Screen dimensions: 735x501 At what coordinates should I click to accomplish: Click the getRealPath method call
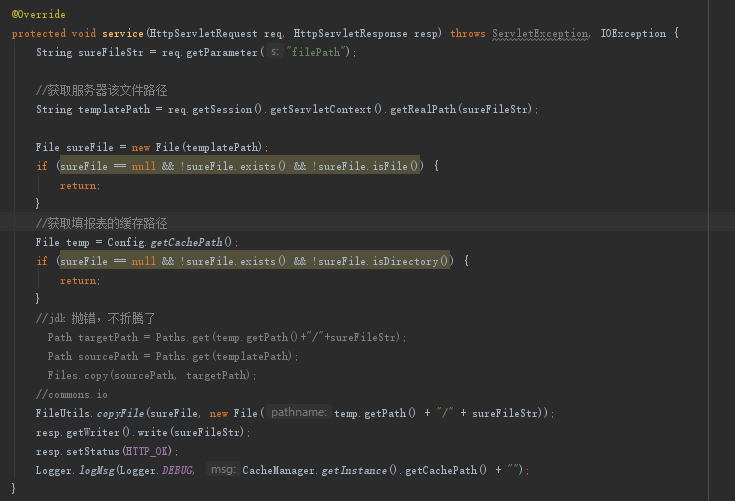point(423,109)
